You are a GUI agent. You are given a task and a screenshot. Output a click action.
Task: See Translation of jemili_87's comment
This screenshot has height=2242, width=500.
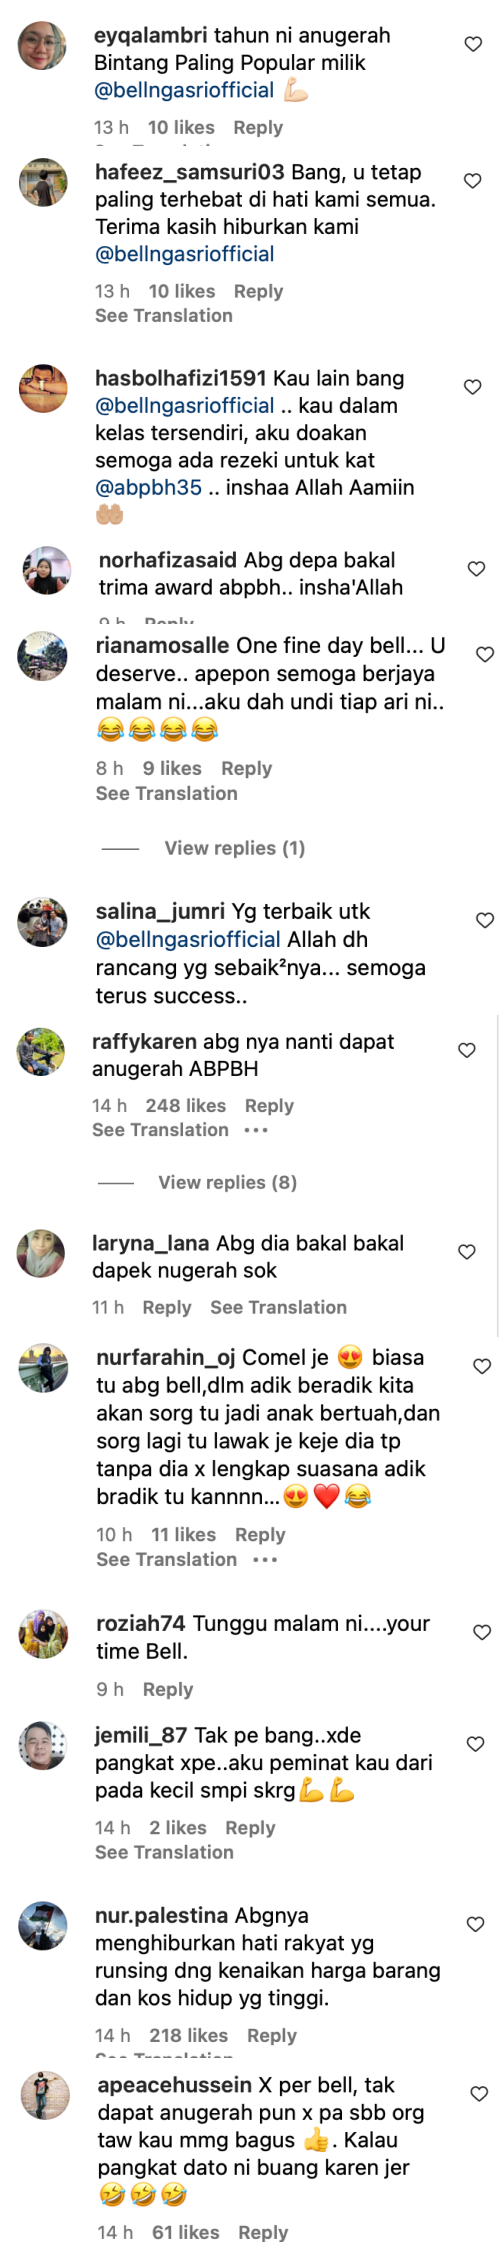(x=164, y=1852)
